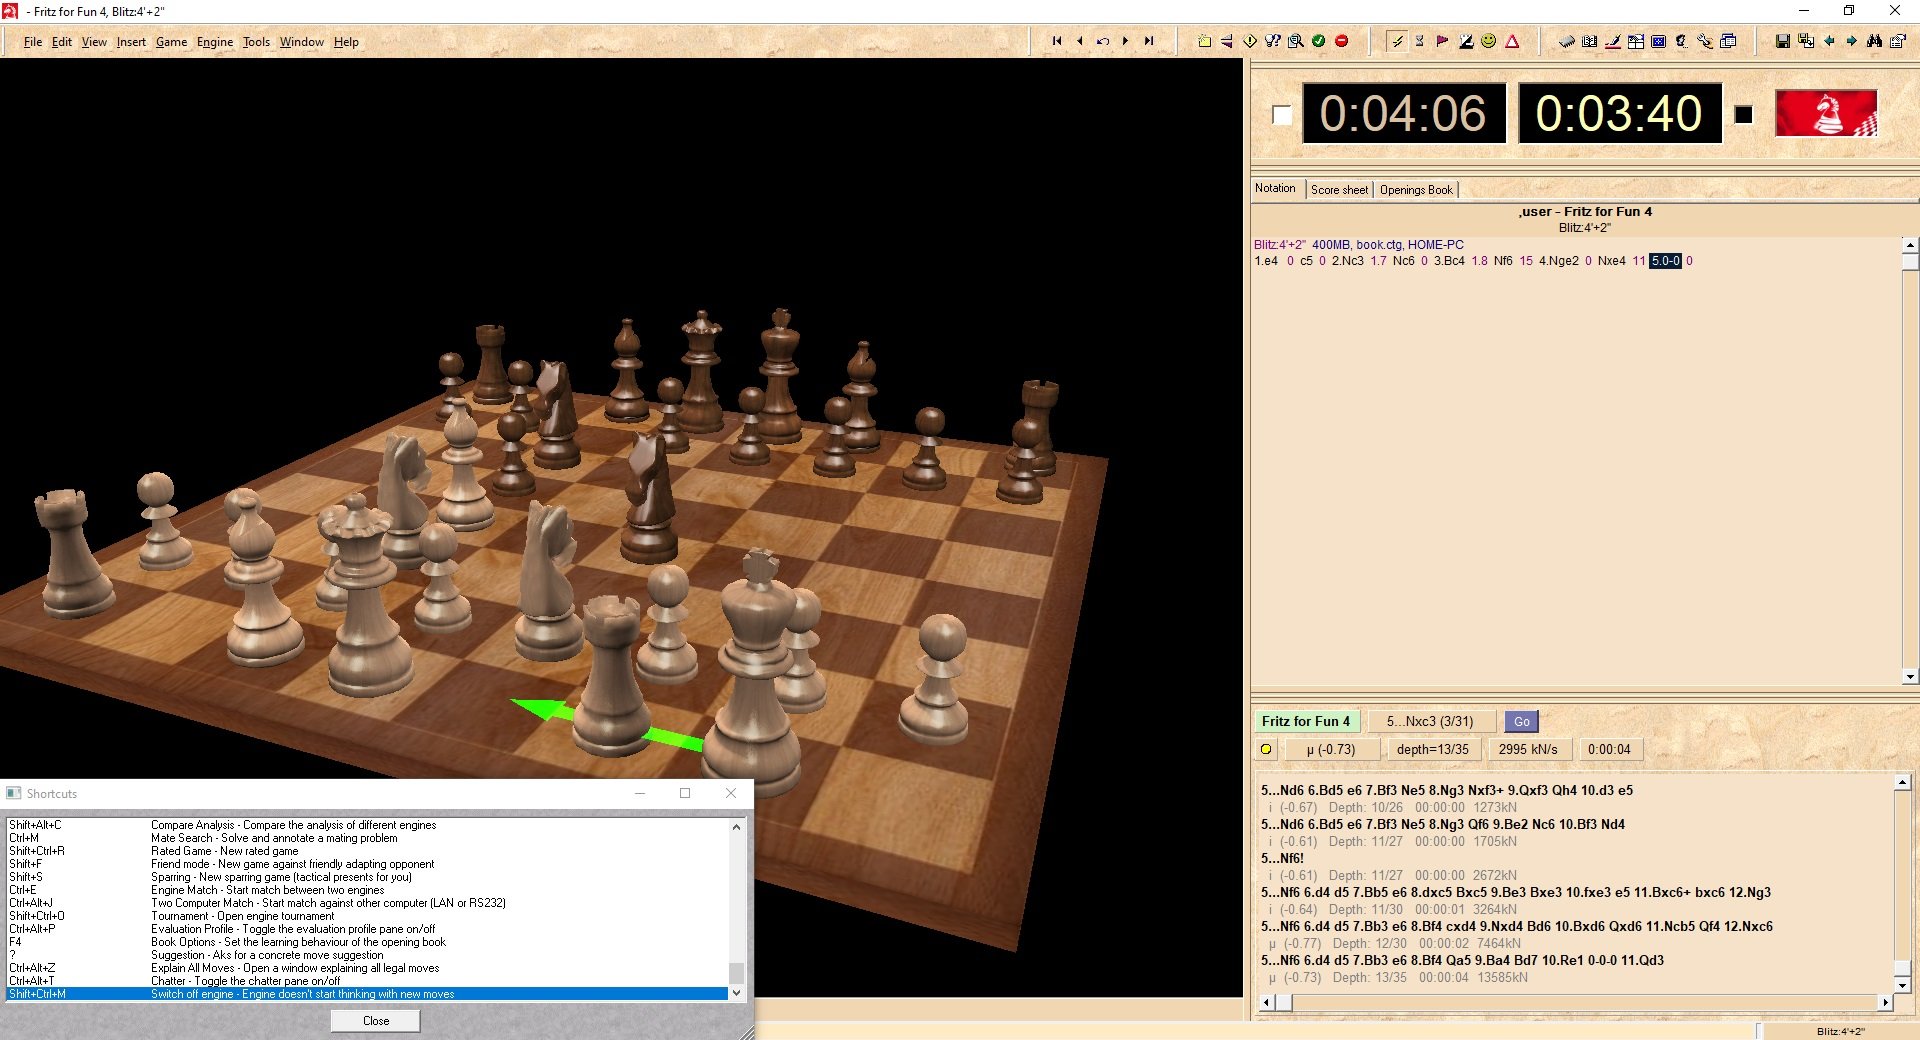The image size is (1920, 1040).
Task: Open the Engine menu
Action: pos(215,42)
